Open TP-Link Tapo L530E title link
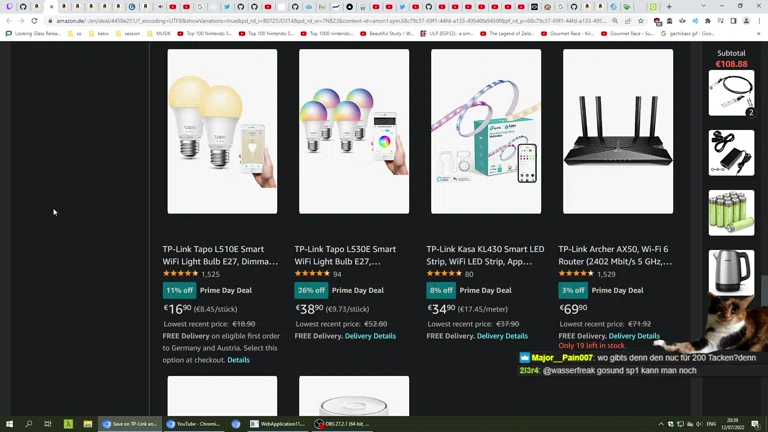 pyautogui.click(x=345, y=255)
